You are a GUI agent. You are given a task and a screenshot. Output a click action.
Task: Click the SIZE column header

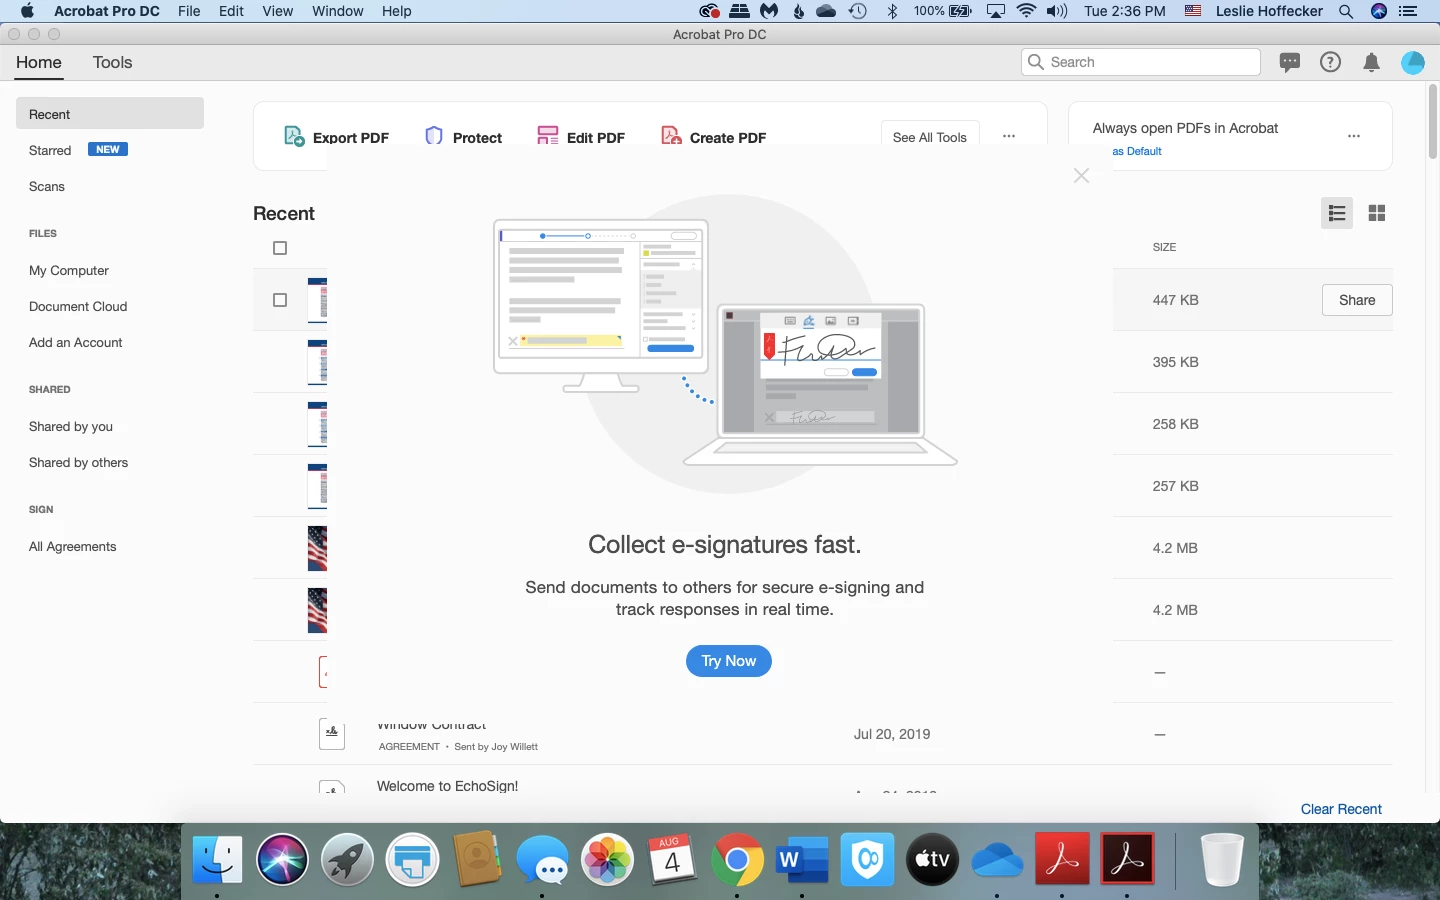click(1164, 247)
